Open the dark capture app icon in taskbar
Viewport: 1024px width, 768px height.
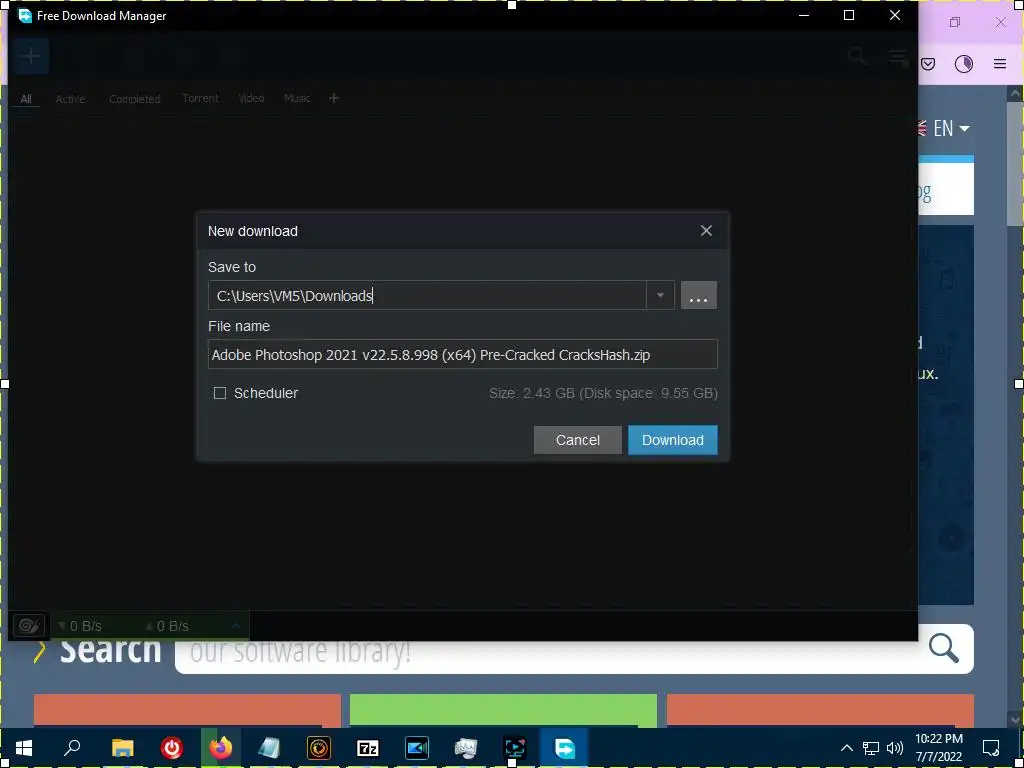pyautogui.click(x=515, y=748)
